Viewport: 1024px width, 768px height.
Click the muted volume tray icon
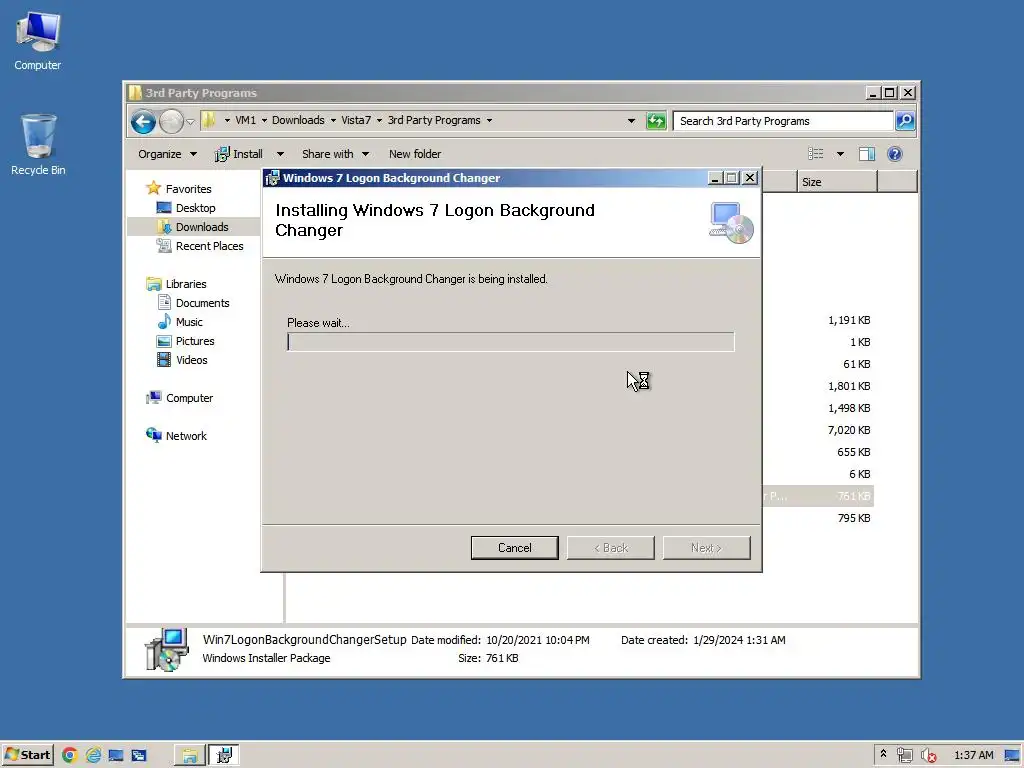pos(928,755)
